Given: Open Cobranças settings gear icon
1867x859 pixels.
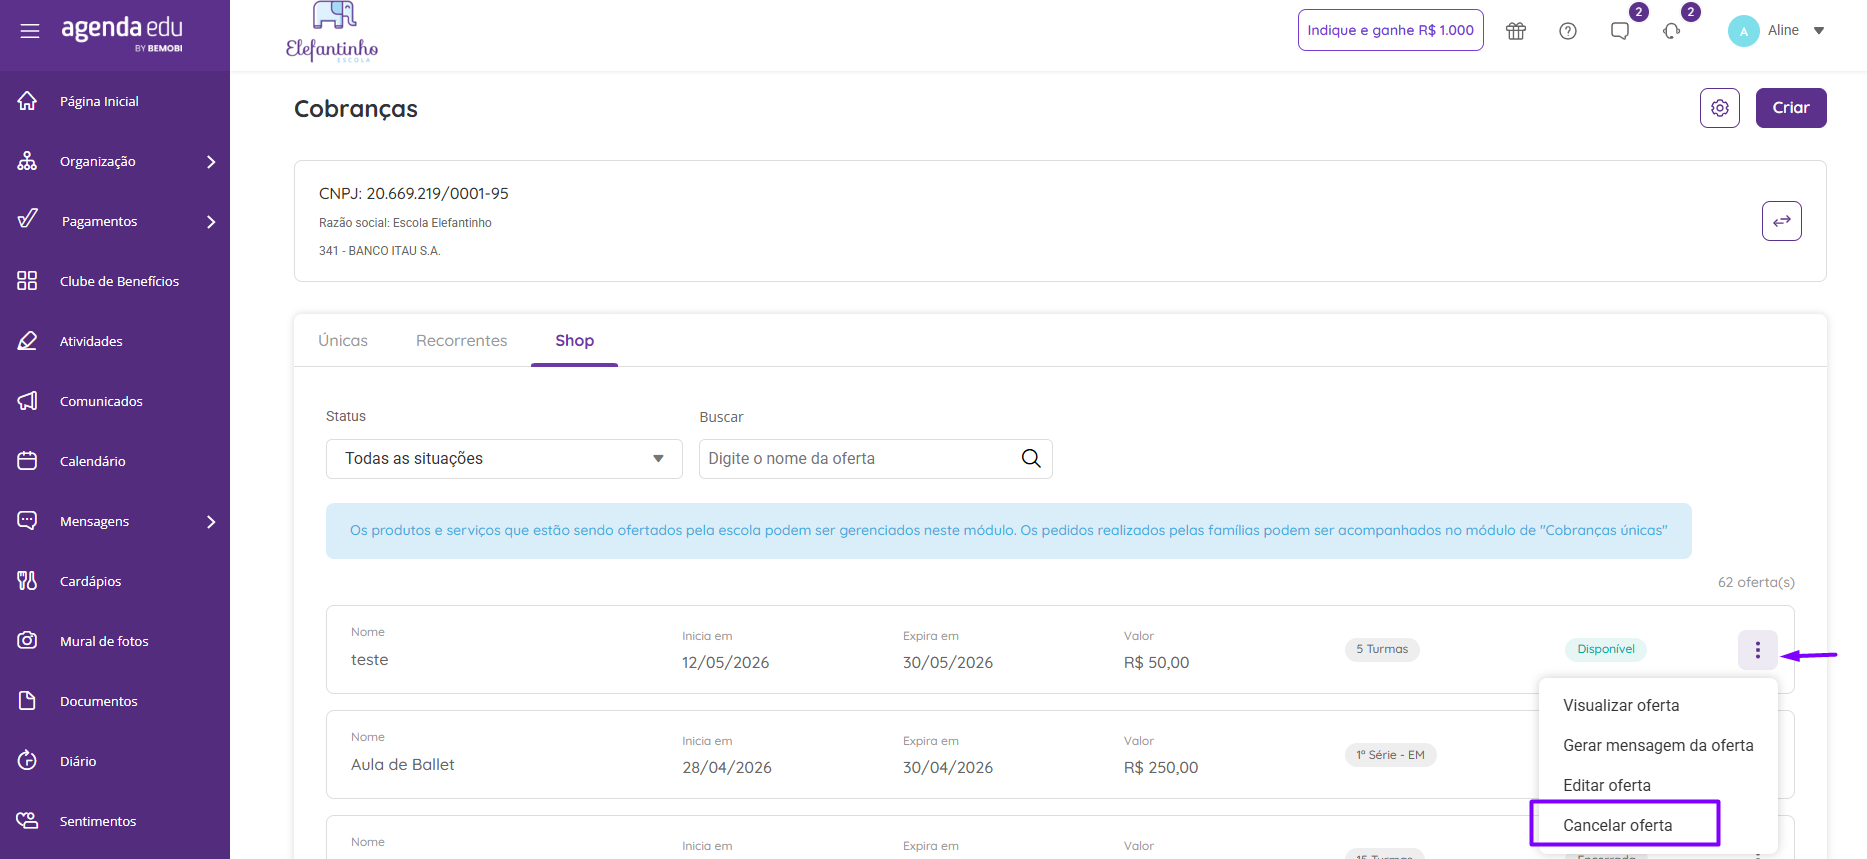Looking at the screenshot, I should 1720,108.
